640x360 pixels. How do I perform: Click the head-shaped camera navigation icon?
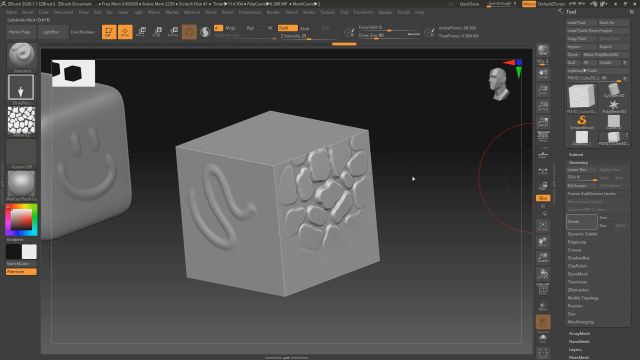(x=498, y=84)
